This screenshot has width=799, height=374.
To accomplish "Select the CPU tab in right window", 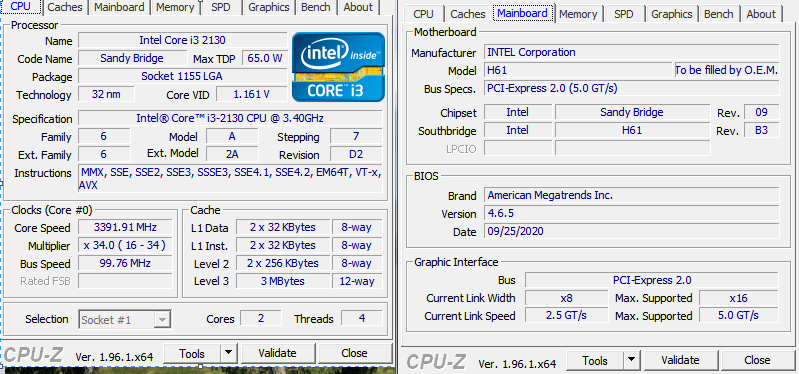I will (x=423, y=14).
